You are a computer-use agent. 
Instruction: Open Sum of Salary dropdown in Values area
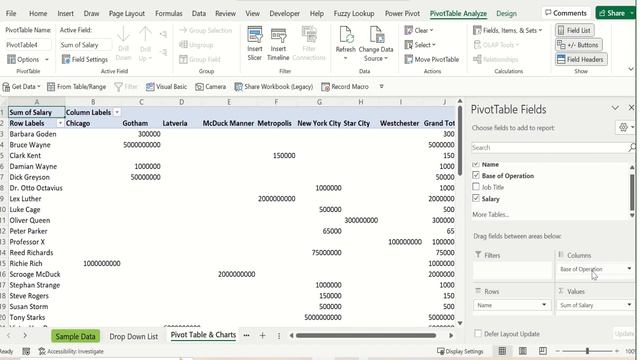629,305
